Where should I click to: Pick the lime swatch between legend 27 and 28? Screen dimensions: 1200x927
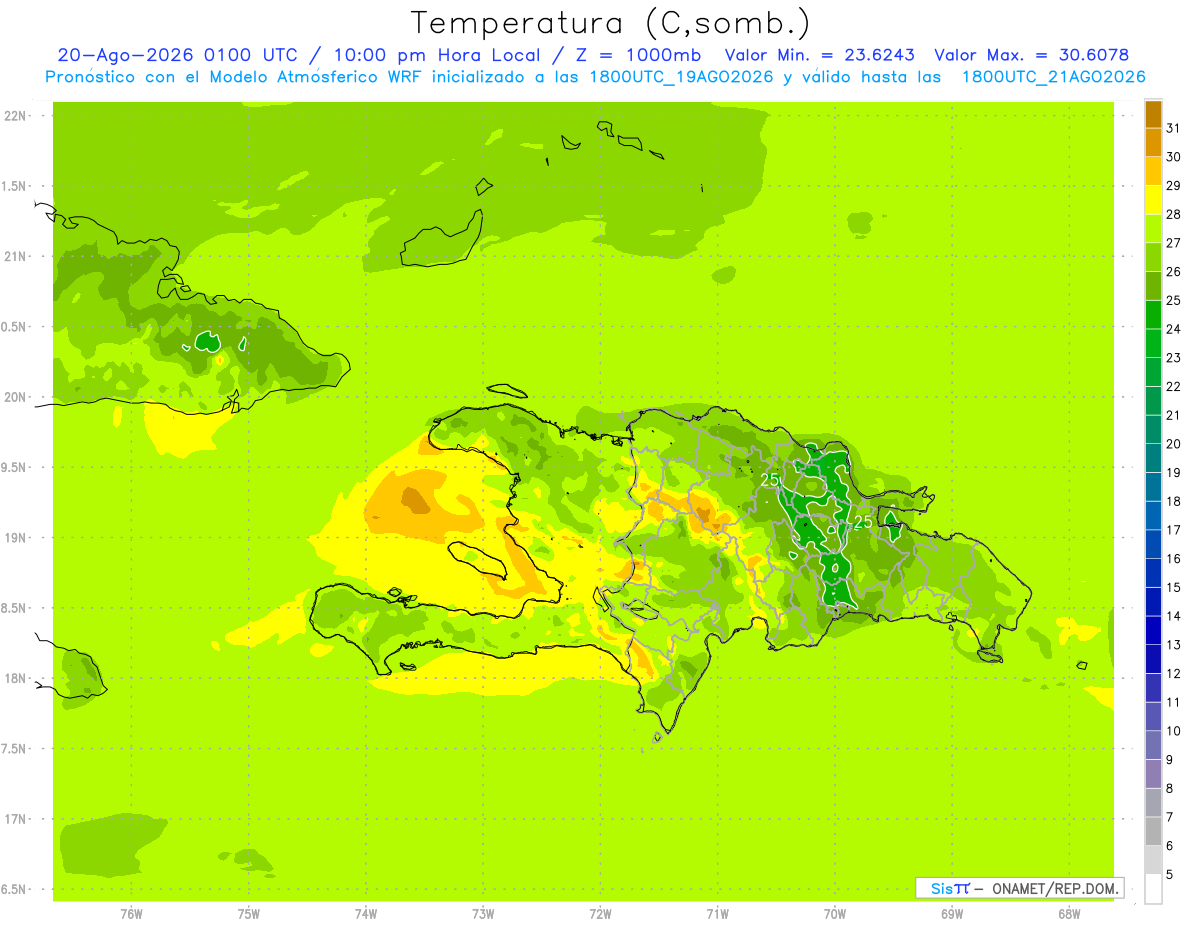coord(1154,229)
